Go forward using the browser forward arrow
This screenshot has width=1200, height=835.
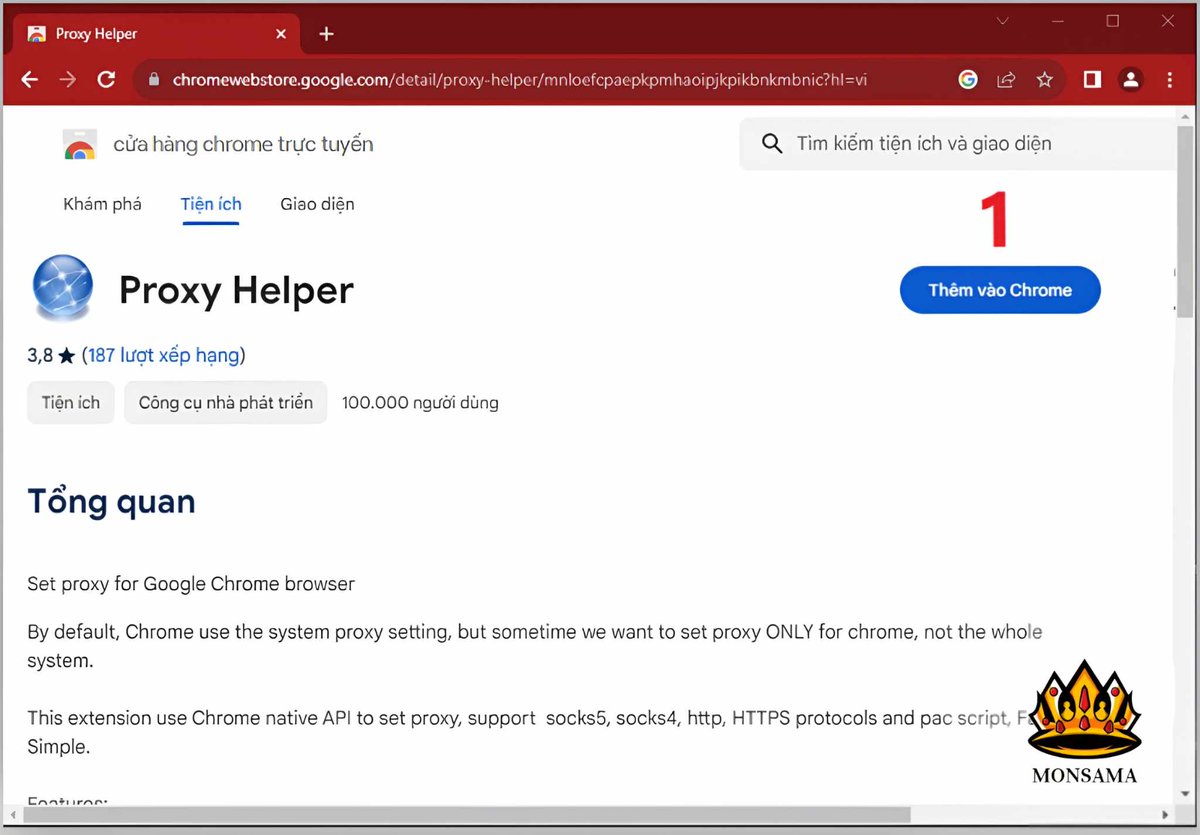[x=67, y=80]
